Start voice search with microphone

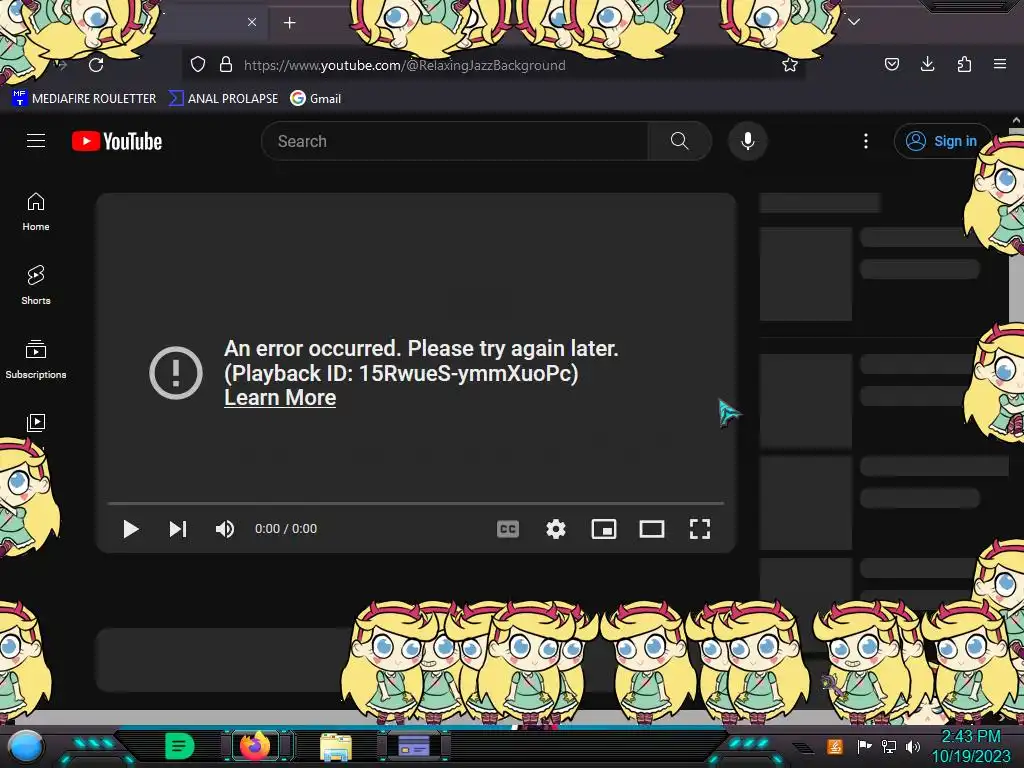point(748,141)
